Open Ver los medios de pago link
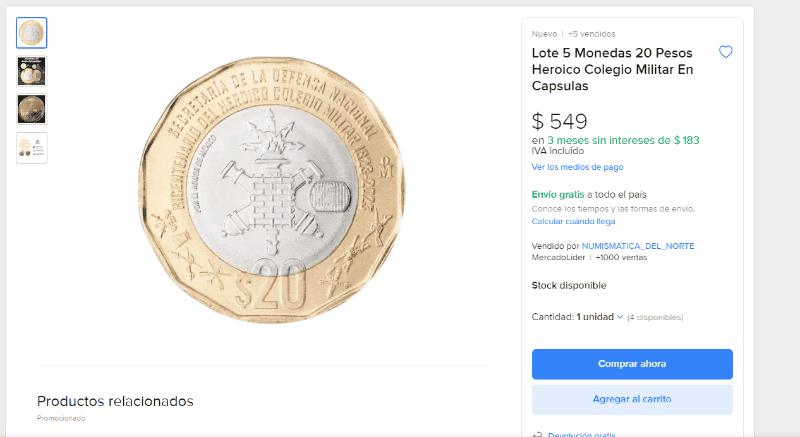This screenshot has width=800, height=437. tap(577, 167)
